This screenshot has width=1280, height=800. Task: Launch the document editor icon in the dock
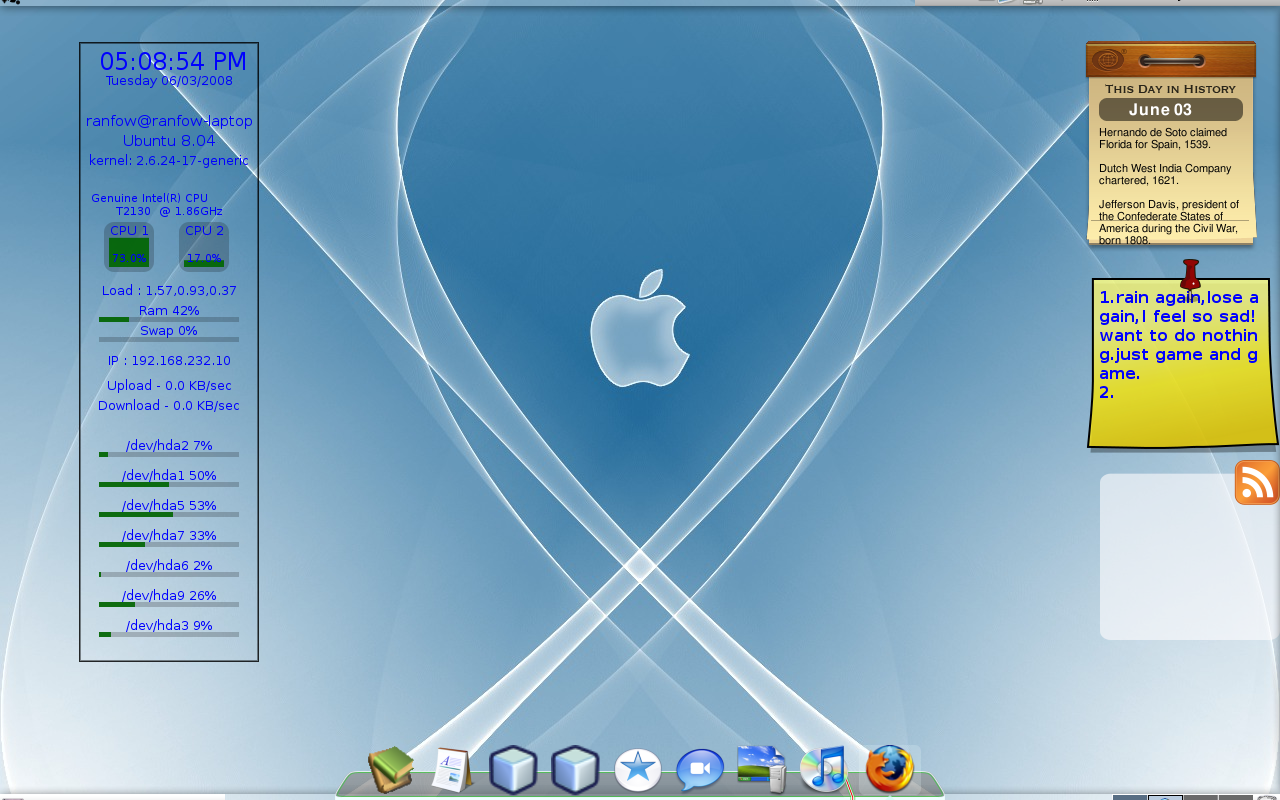(452, 770)
